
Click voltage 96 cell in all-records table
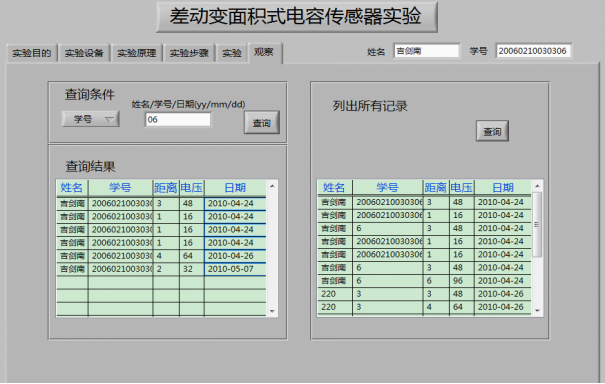[x=462, y=281]
